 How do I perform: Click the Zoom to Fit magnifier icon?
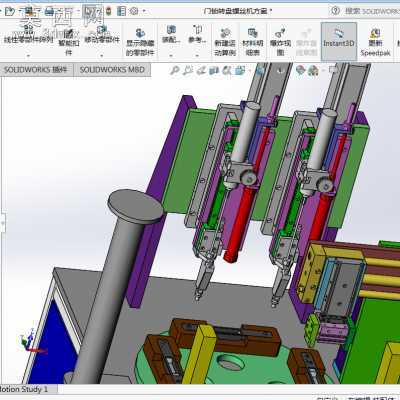(174, 70)
